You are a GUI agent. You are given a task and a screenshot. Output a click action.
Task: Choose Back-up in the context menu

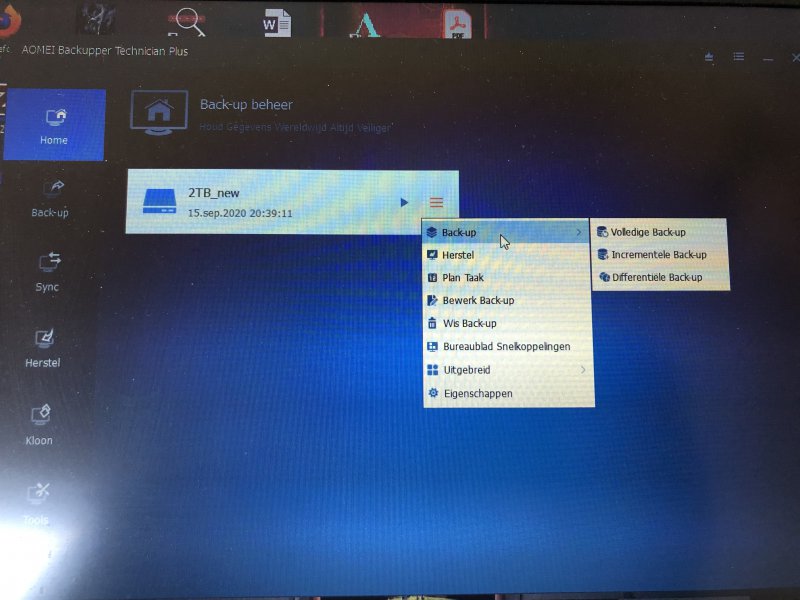click(x=506, y=232)
